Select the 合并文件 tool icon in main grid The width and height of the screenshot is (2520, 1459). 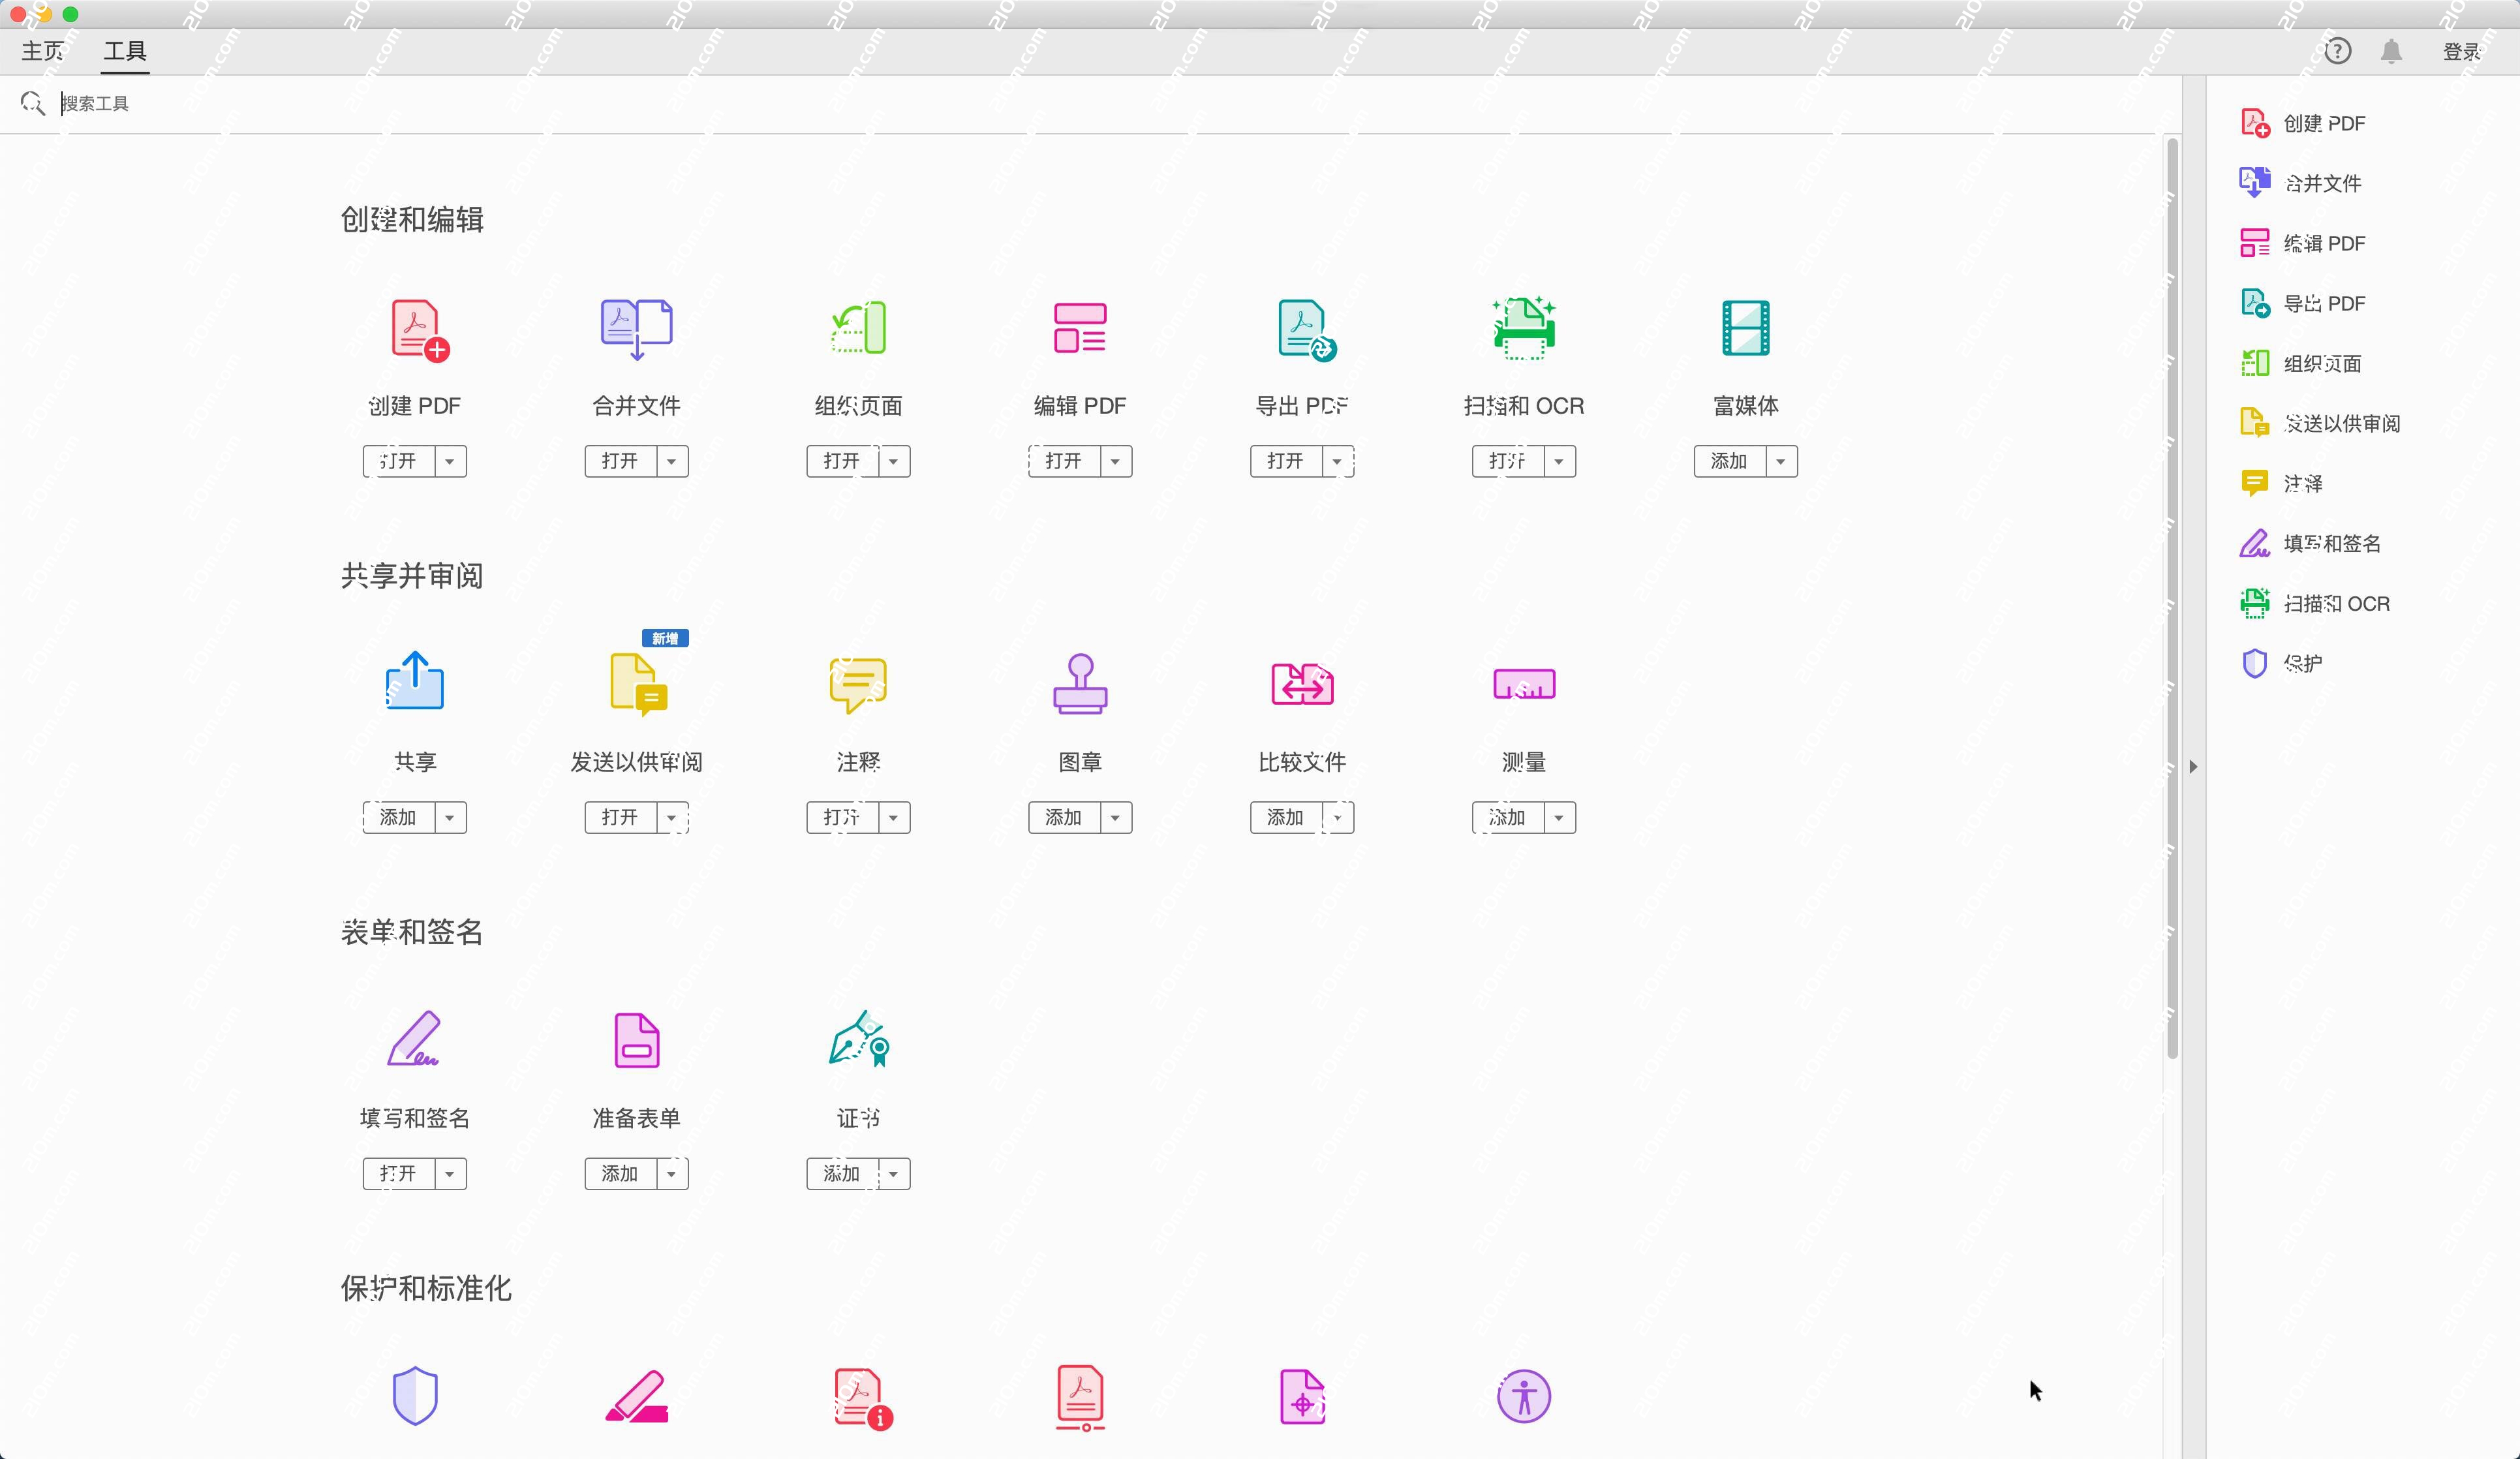[x=636, y=329]
